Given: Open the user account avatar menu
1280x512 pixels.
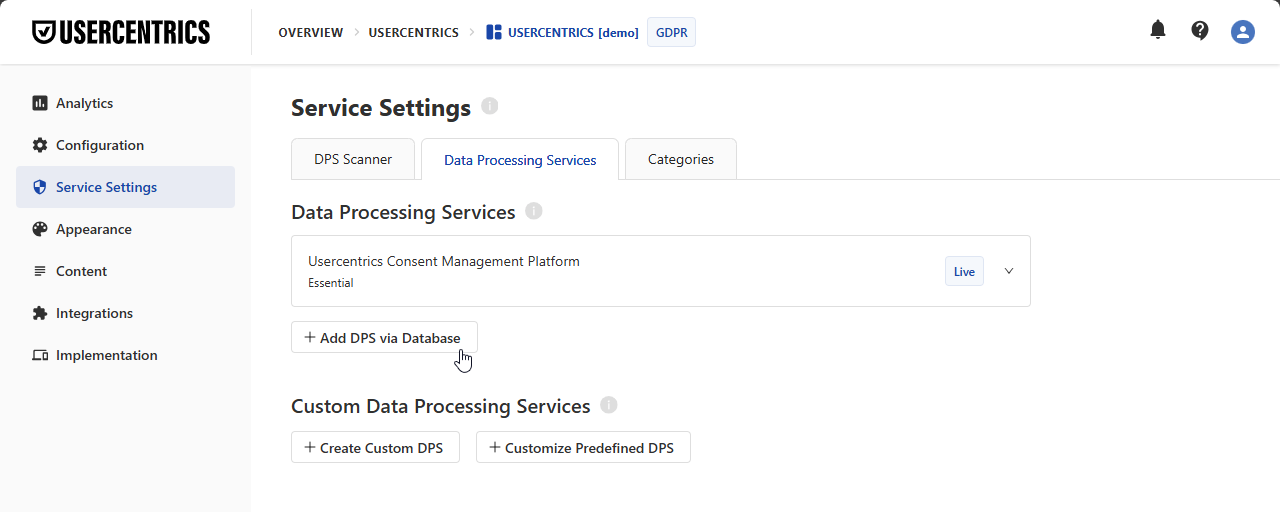Looking at the screenshot, I should pos(1243,32).
